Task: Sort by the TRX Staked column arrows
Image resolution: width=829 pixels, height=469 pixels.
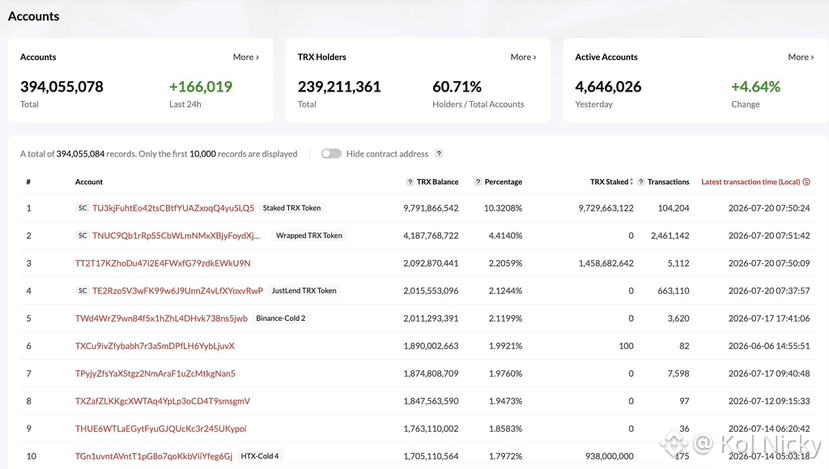Action: point(631,182)
